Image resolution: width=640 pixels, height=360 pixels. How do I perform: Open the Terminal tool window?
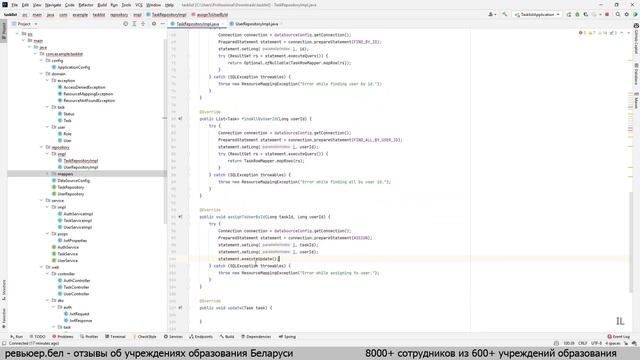116,337
